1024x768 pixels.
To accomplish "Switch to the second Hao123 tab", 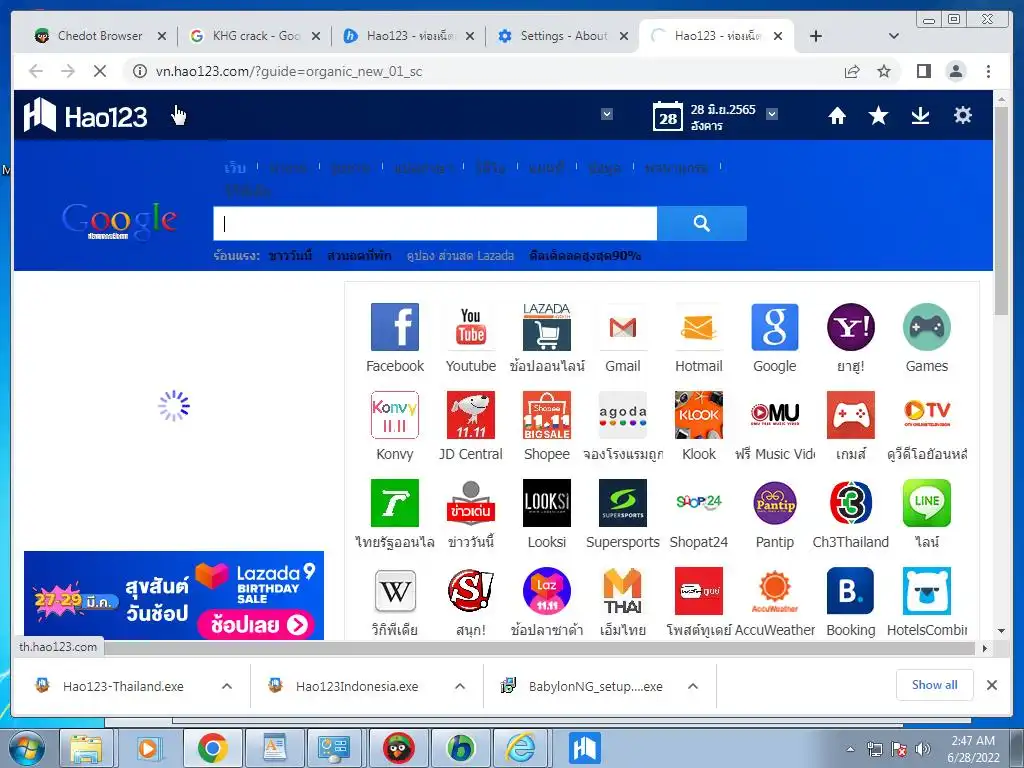I will click(716, 36).
